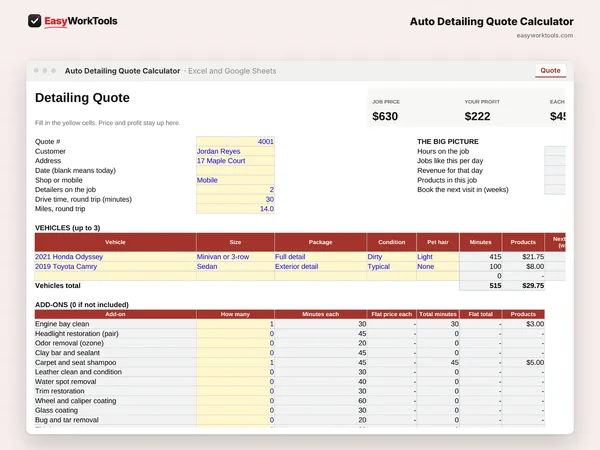Click the Minutes column header in vehicles table
600x450 pixels.
[x=481, y=242]
